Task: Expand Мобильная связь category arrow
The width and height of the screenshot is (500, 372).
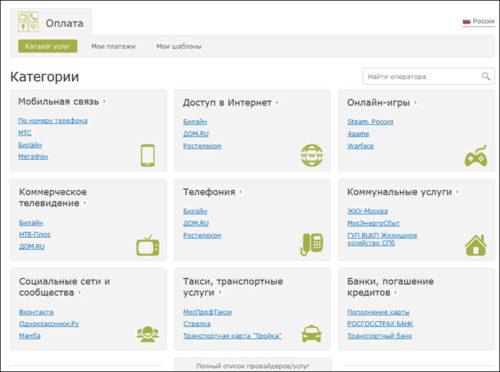Action: pyautogui.click(x=104, y=101)
